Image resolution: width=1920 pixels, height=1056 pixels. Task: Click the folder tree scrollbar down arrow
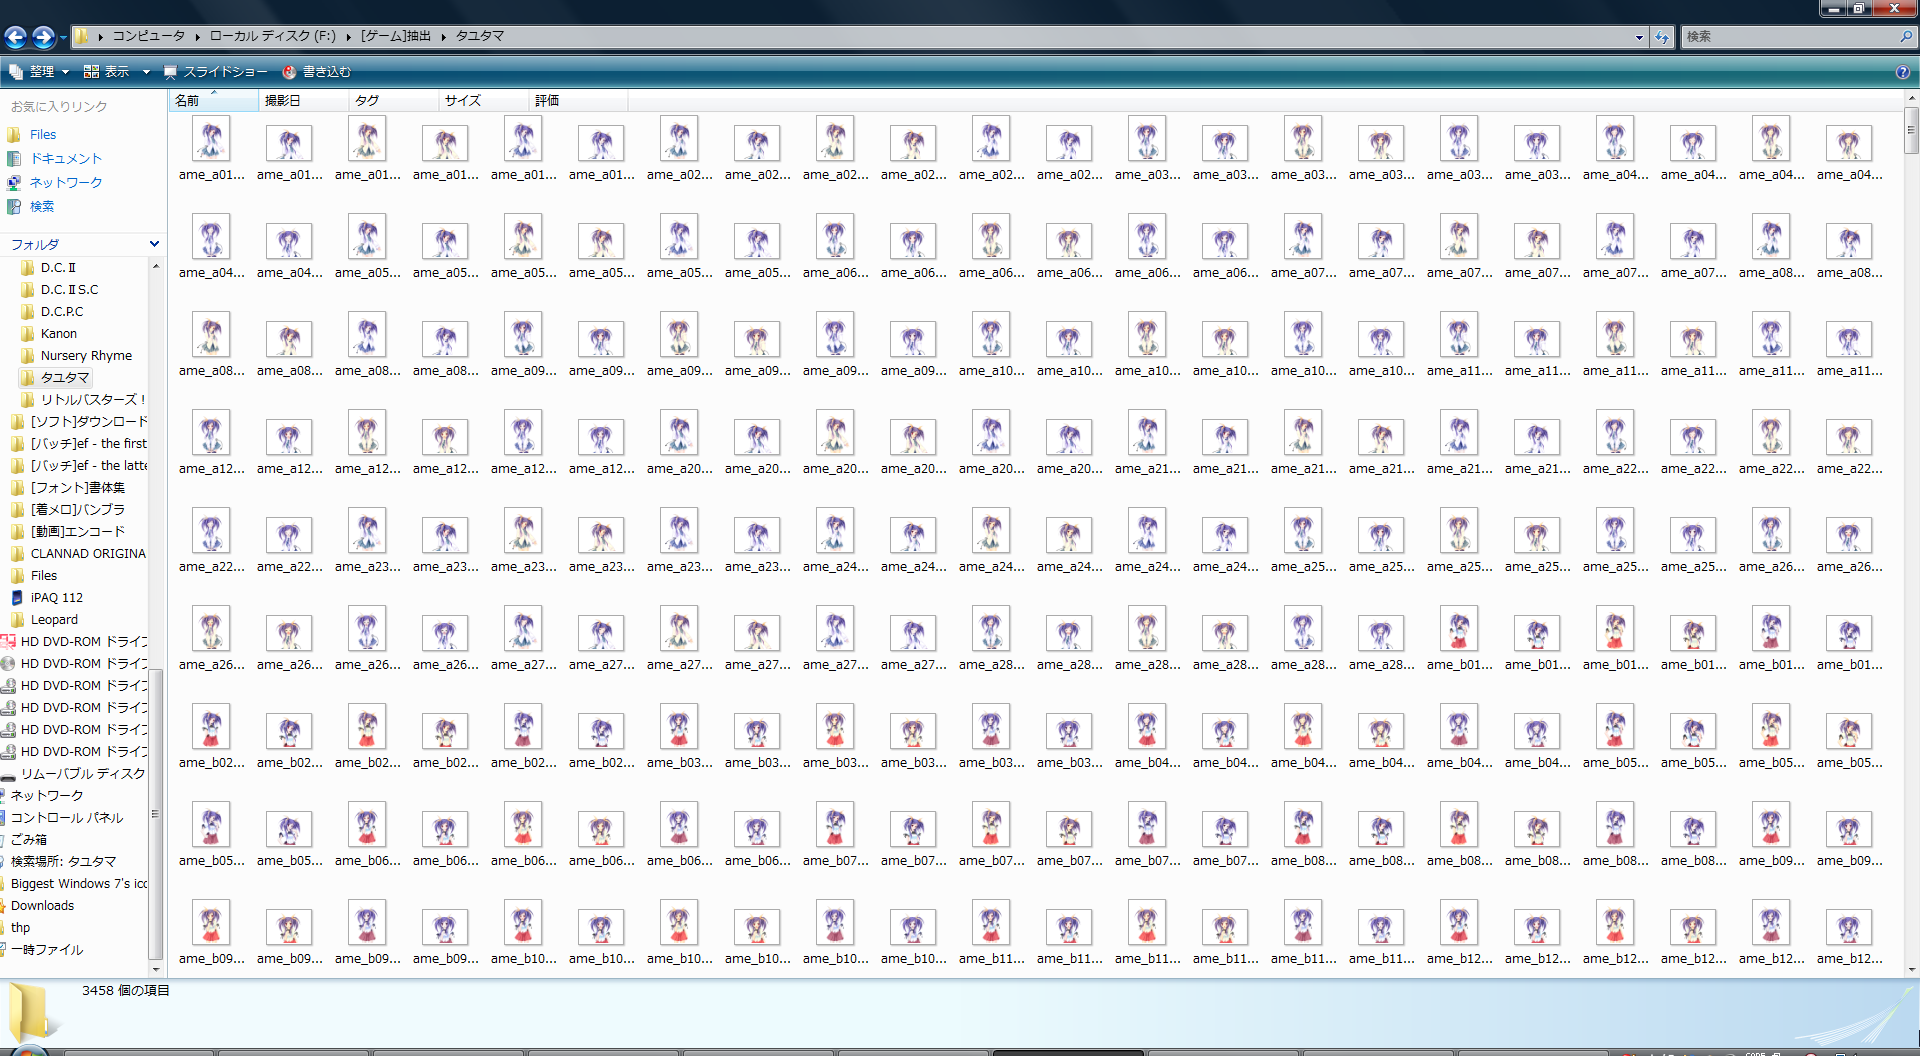(x=155, y=969)
